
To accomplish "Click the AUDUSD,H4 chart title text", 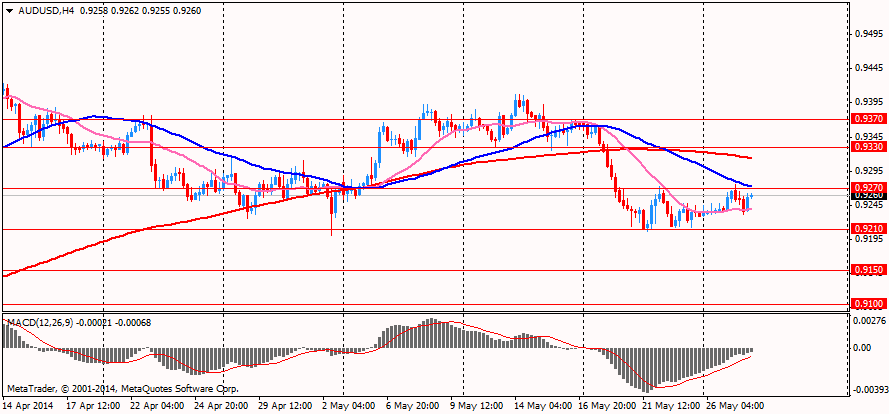I will point(37,11).
